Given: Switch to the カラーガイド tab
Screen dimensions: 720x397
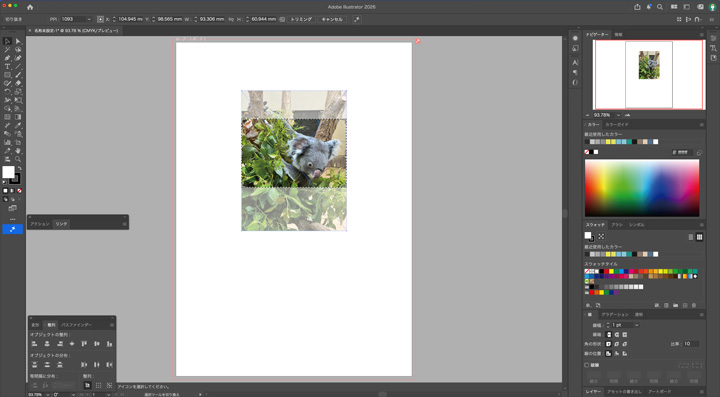Looking at the screenshot, I should pyautogui.click(x=617, y=125).
